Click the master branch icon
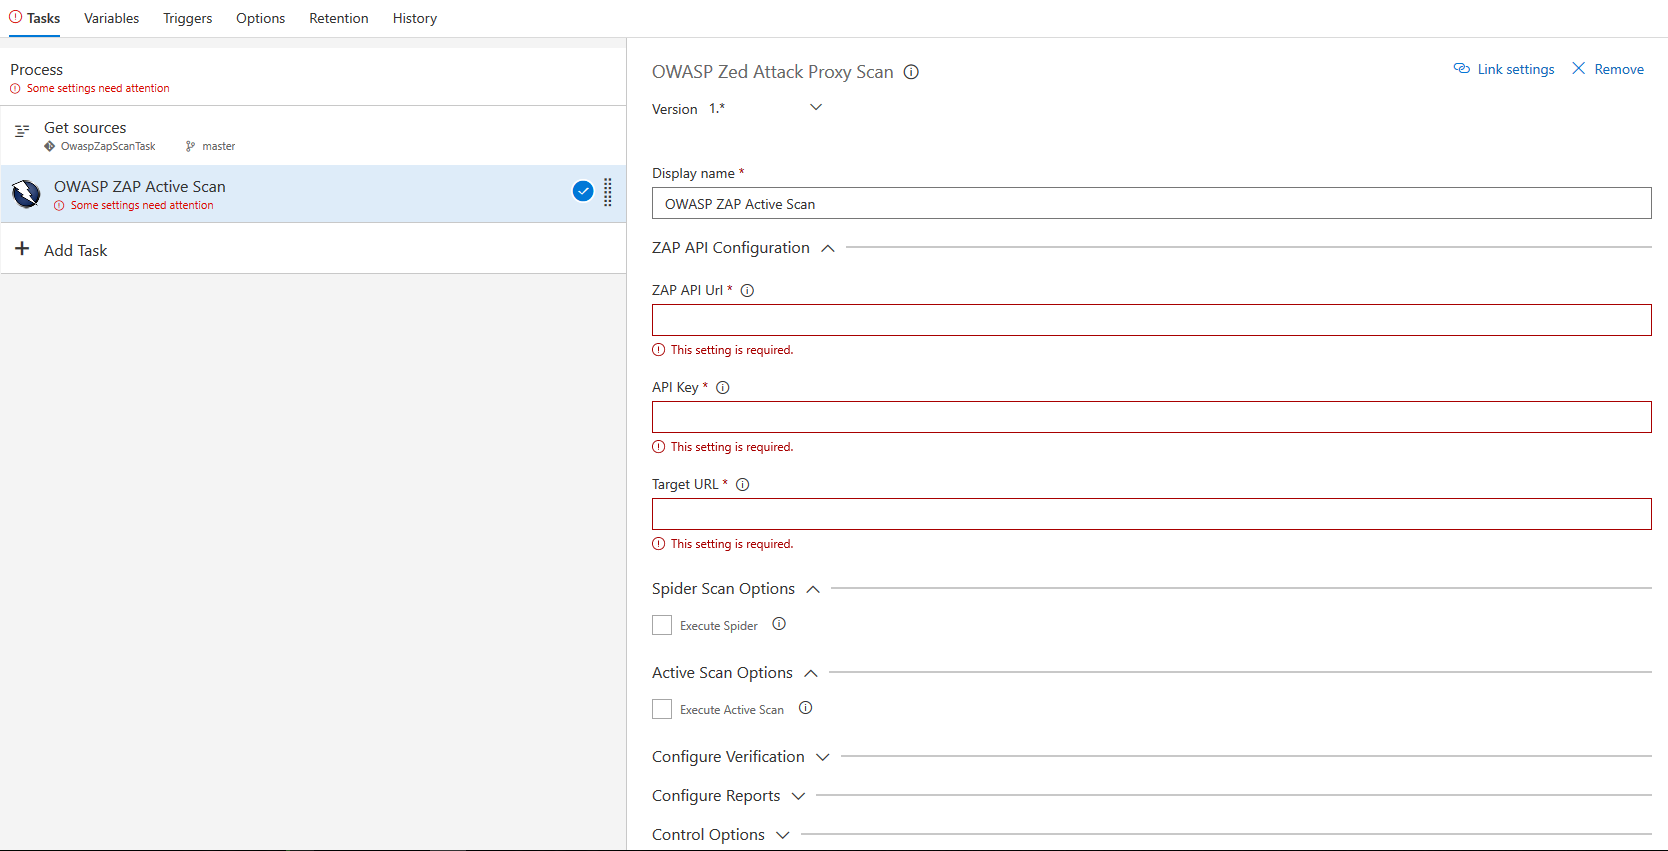 pos(190,146)
